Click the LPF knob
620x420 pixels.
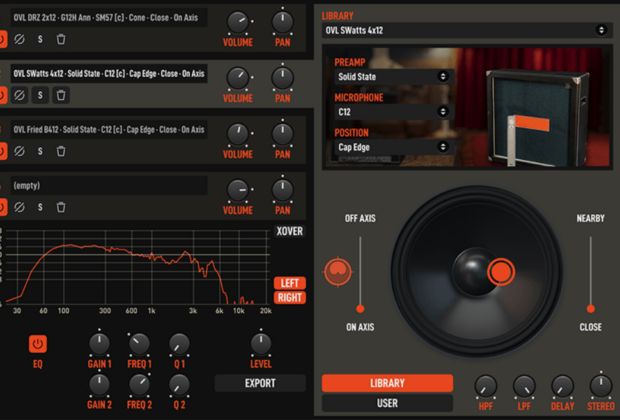(524, 386)
